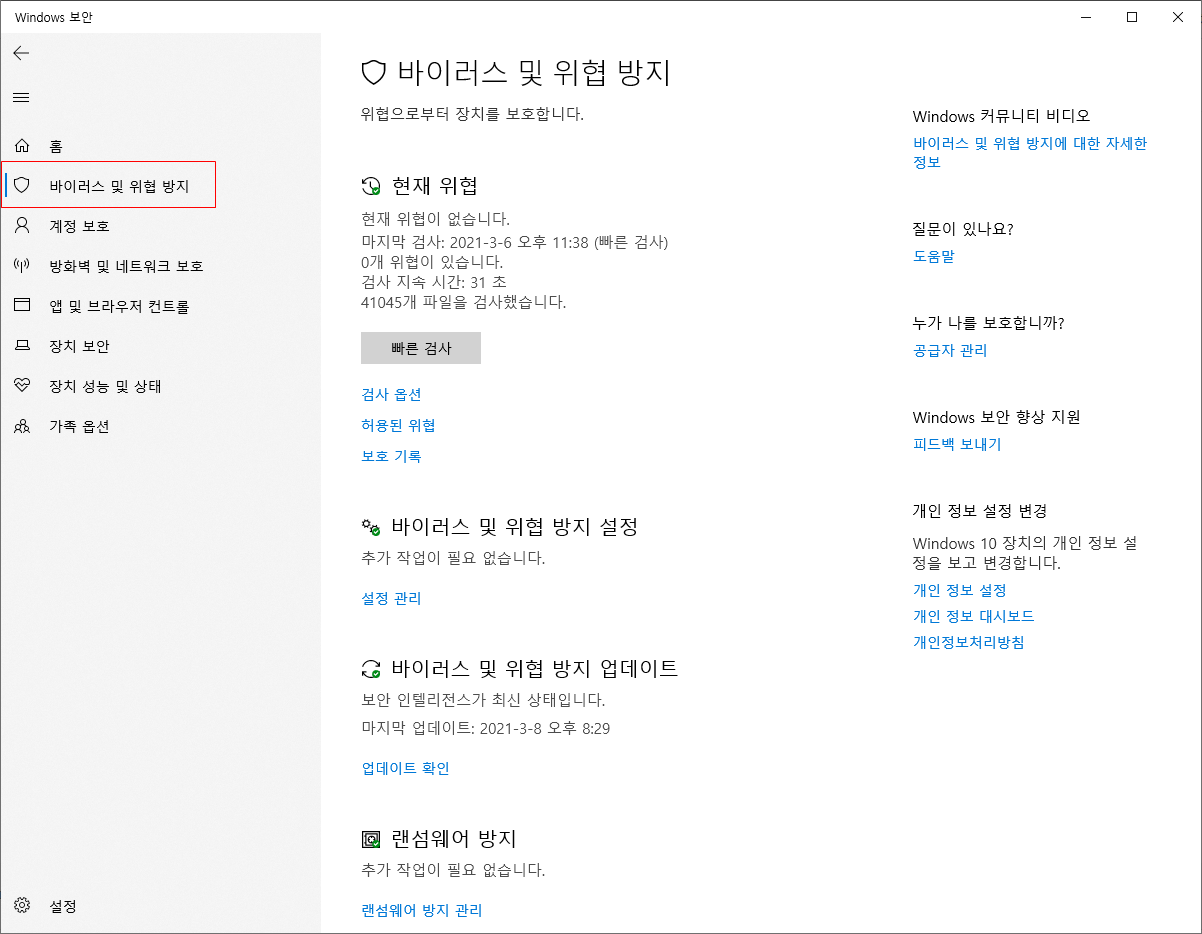Click the 설정 관리 link

pos(391,598)
